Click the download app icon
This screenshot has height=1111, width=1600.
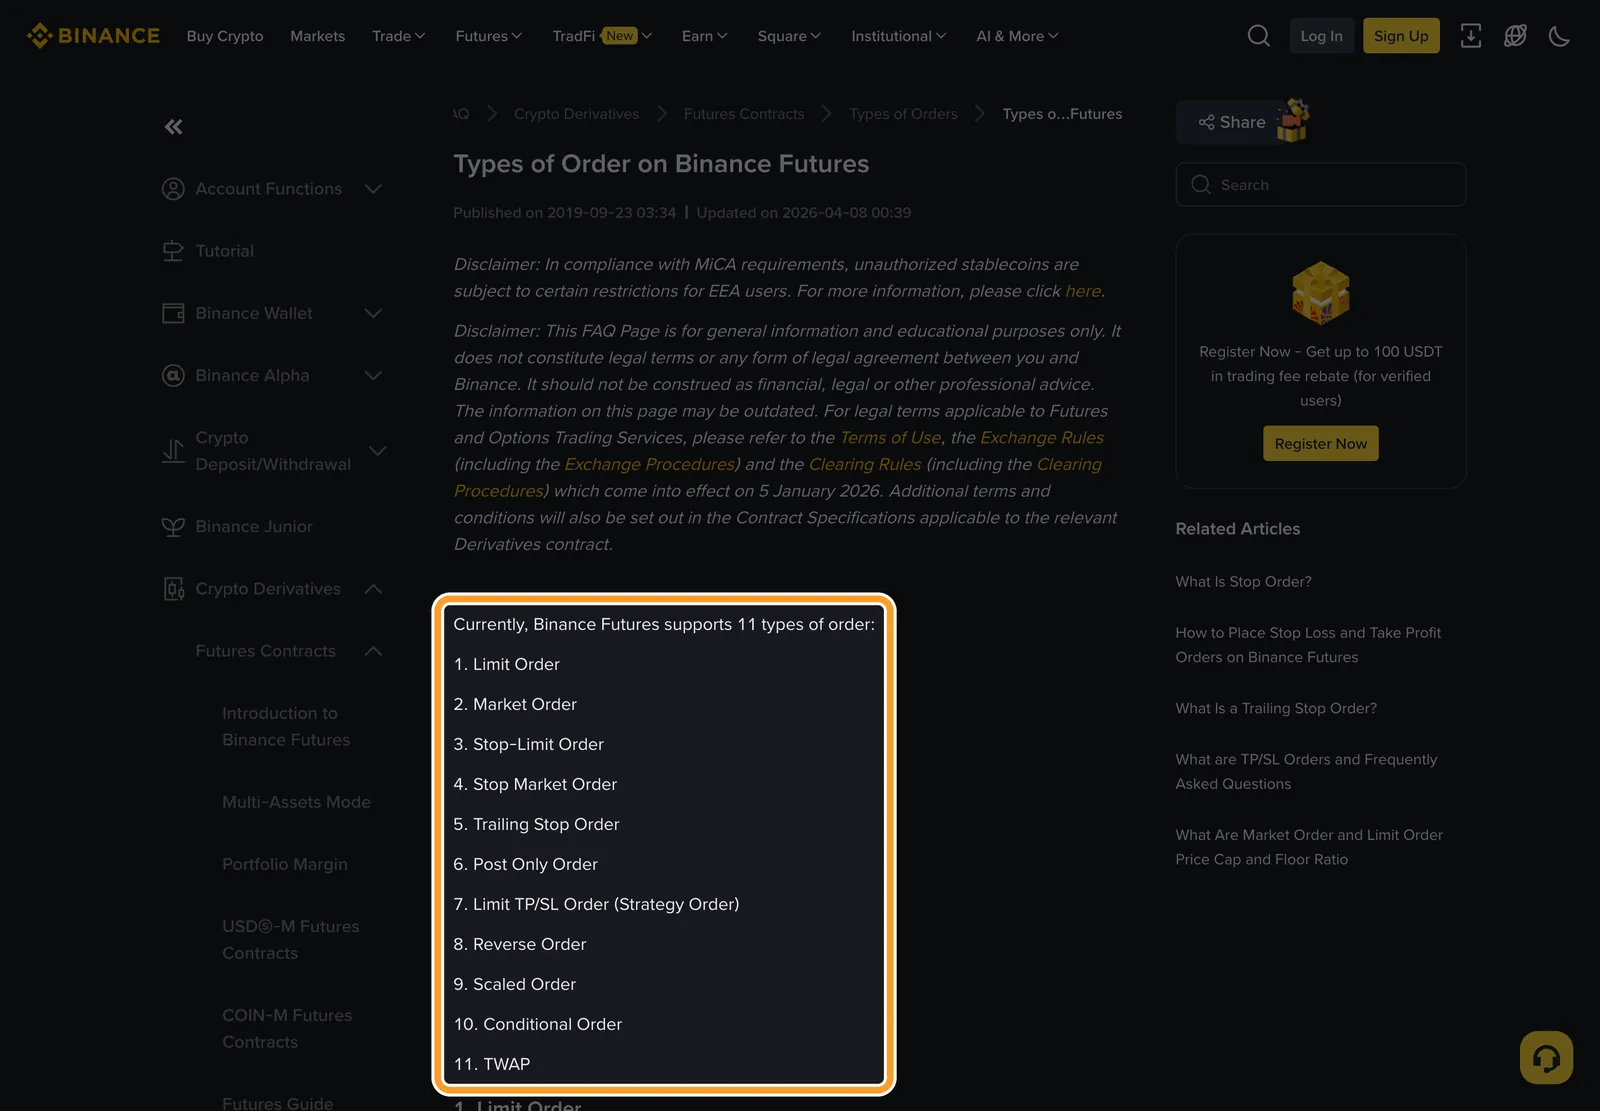pos(1471,36)
